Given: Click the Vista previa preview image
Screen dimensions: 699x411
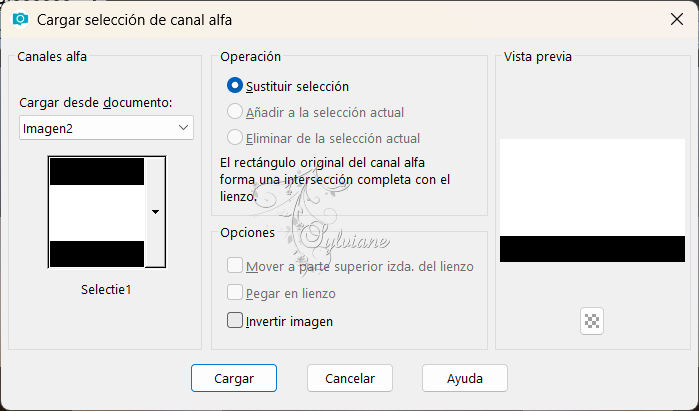Looking at the screenshot, I should (x=592, y=200).
